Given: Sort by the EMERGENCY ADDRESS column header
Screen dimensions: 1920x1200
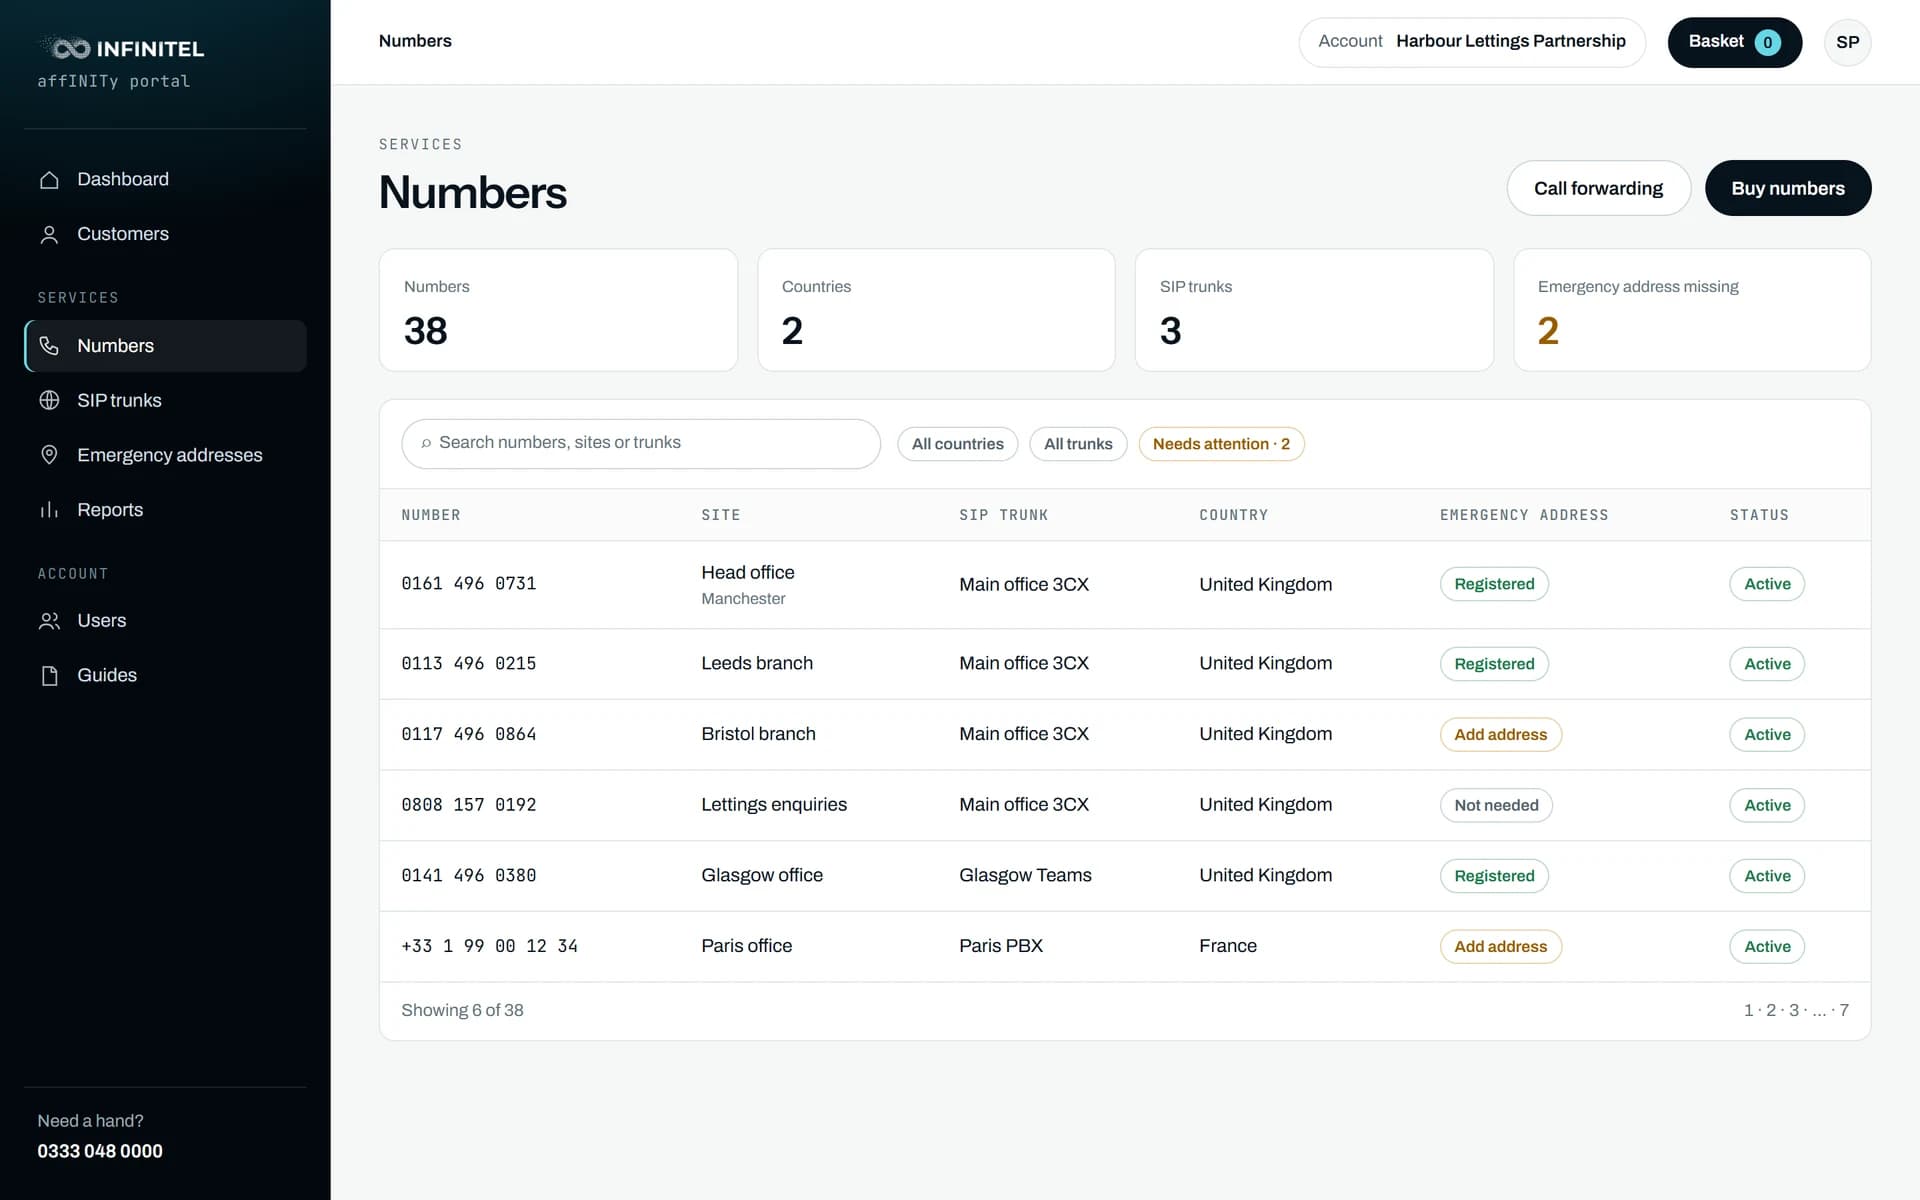Looking at the screenshot, I should pos(1524,515).
